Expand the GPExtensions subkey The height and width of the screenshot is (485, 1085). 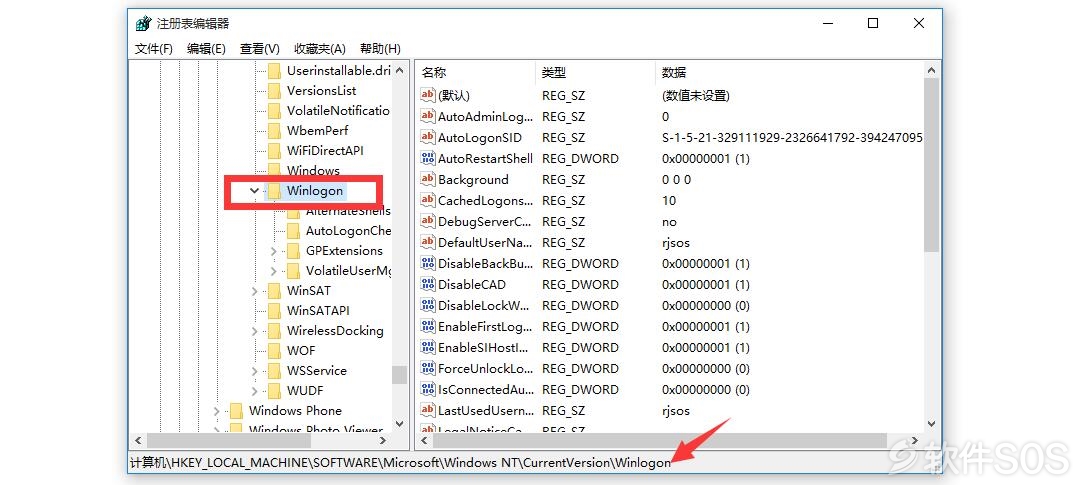tap(274, 251)
